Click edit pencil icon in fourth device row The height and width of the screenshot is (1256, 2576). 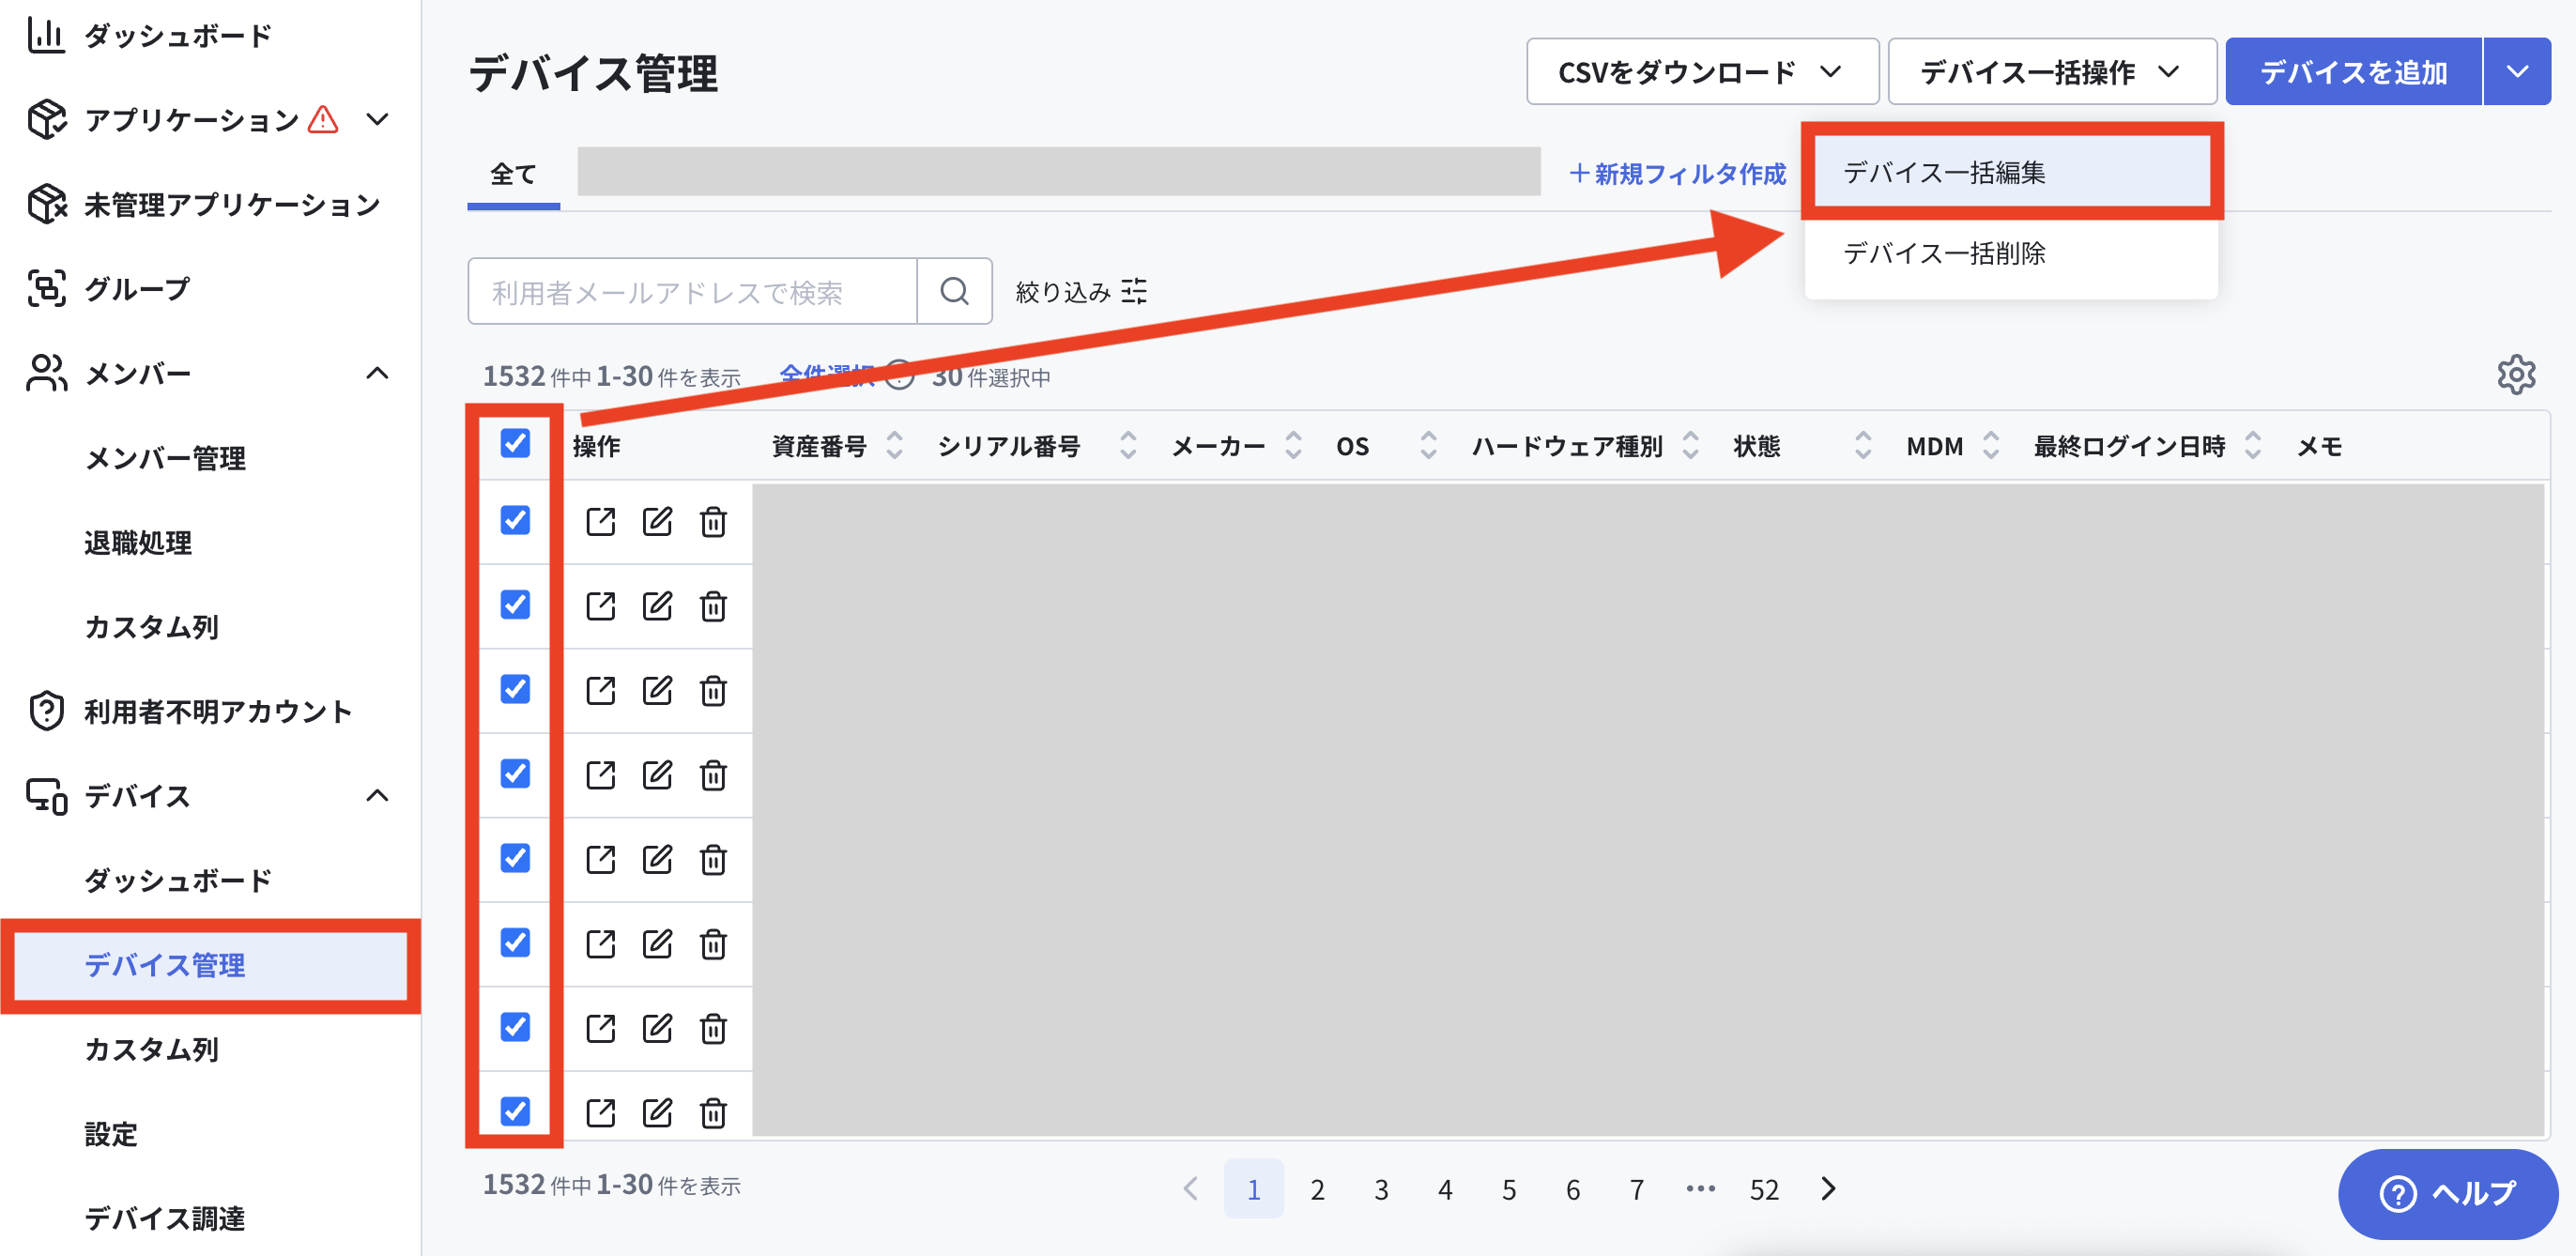click(x=657, y=775)
